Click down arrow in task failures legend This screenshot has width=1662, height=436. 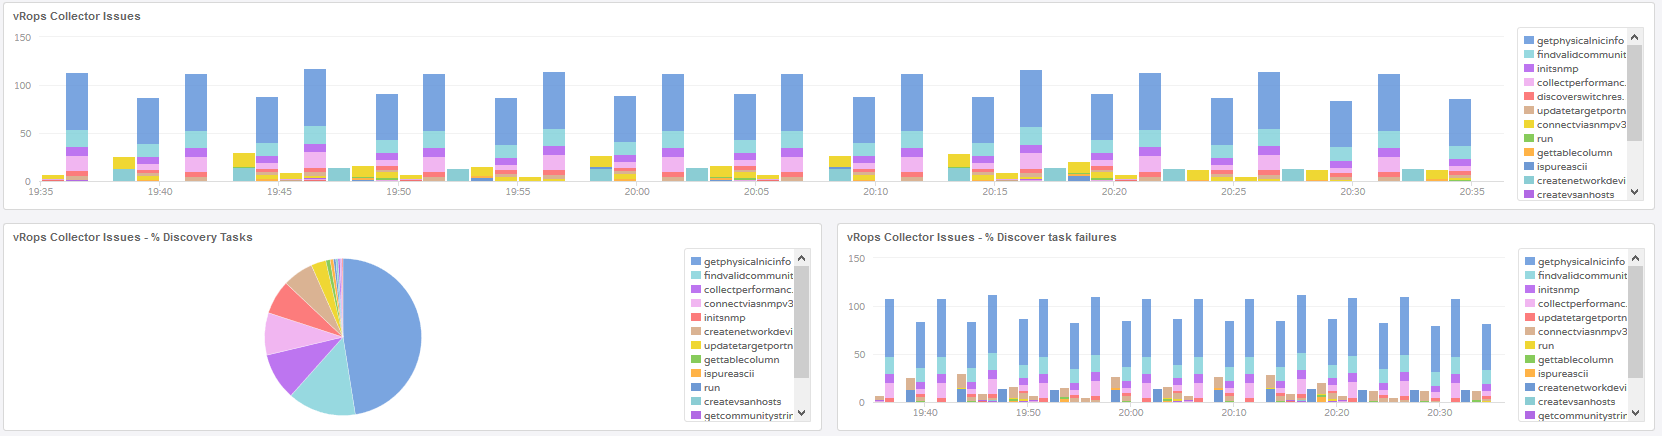click(1635, 413)
